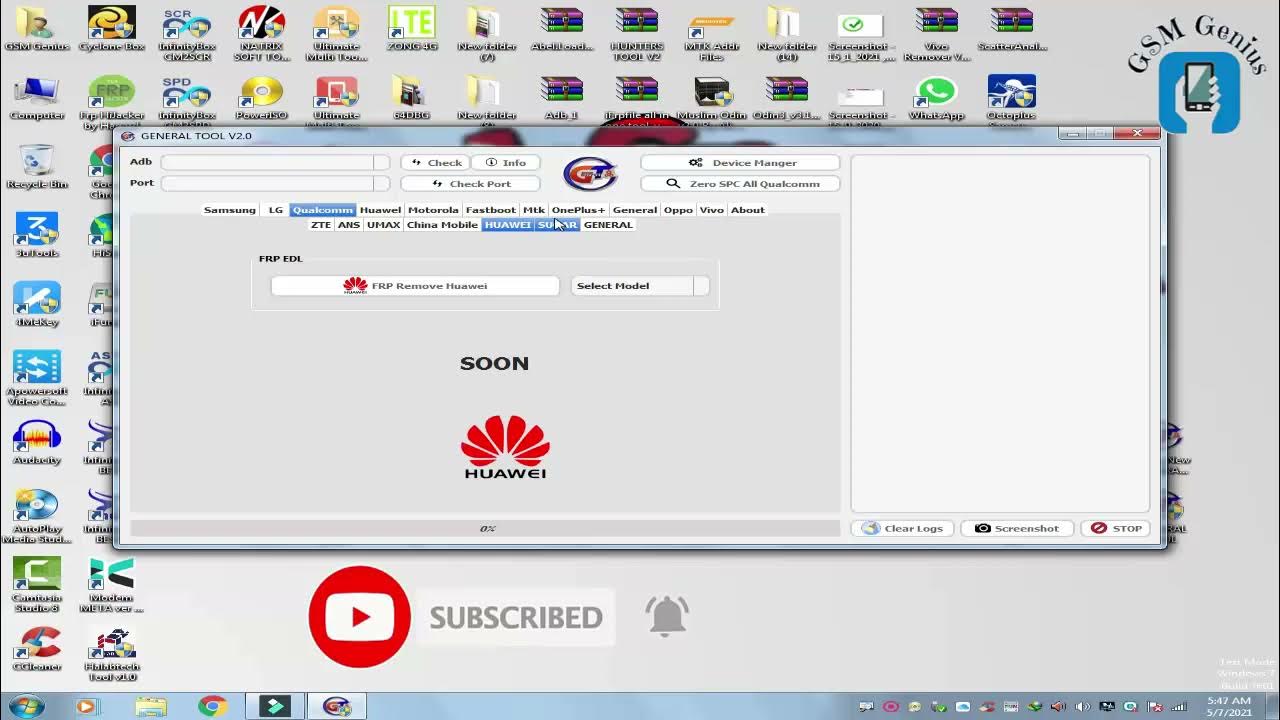Click the Audacity desktop icon

coord(37,443)
